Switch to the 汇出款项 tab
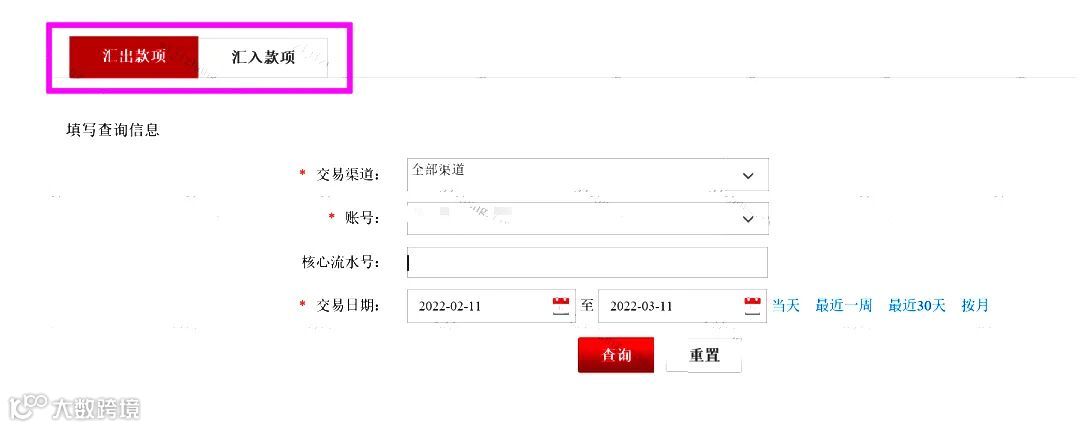Viewport: 1080px width, 428px height. pyautogui.click(x=134, y=57)
